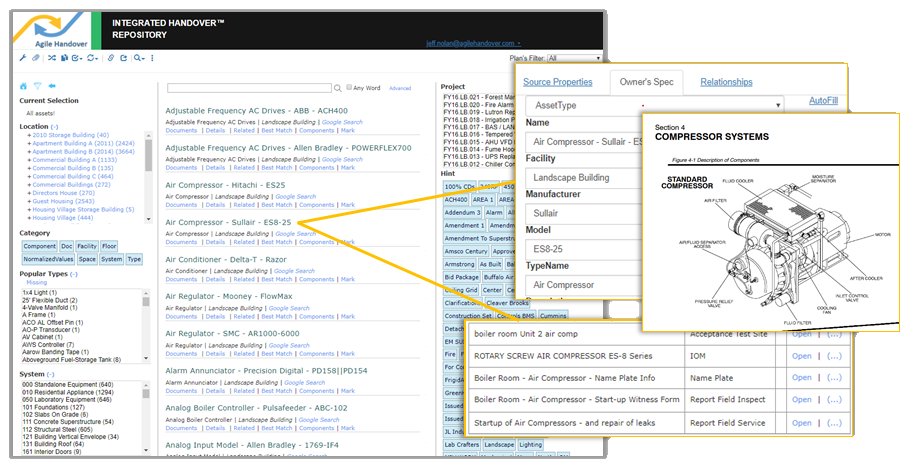
Task: Click the Manufacturer field showing Sullair
Action: pos(584,213)
